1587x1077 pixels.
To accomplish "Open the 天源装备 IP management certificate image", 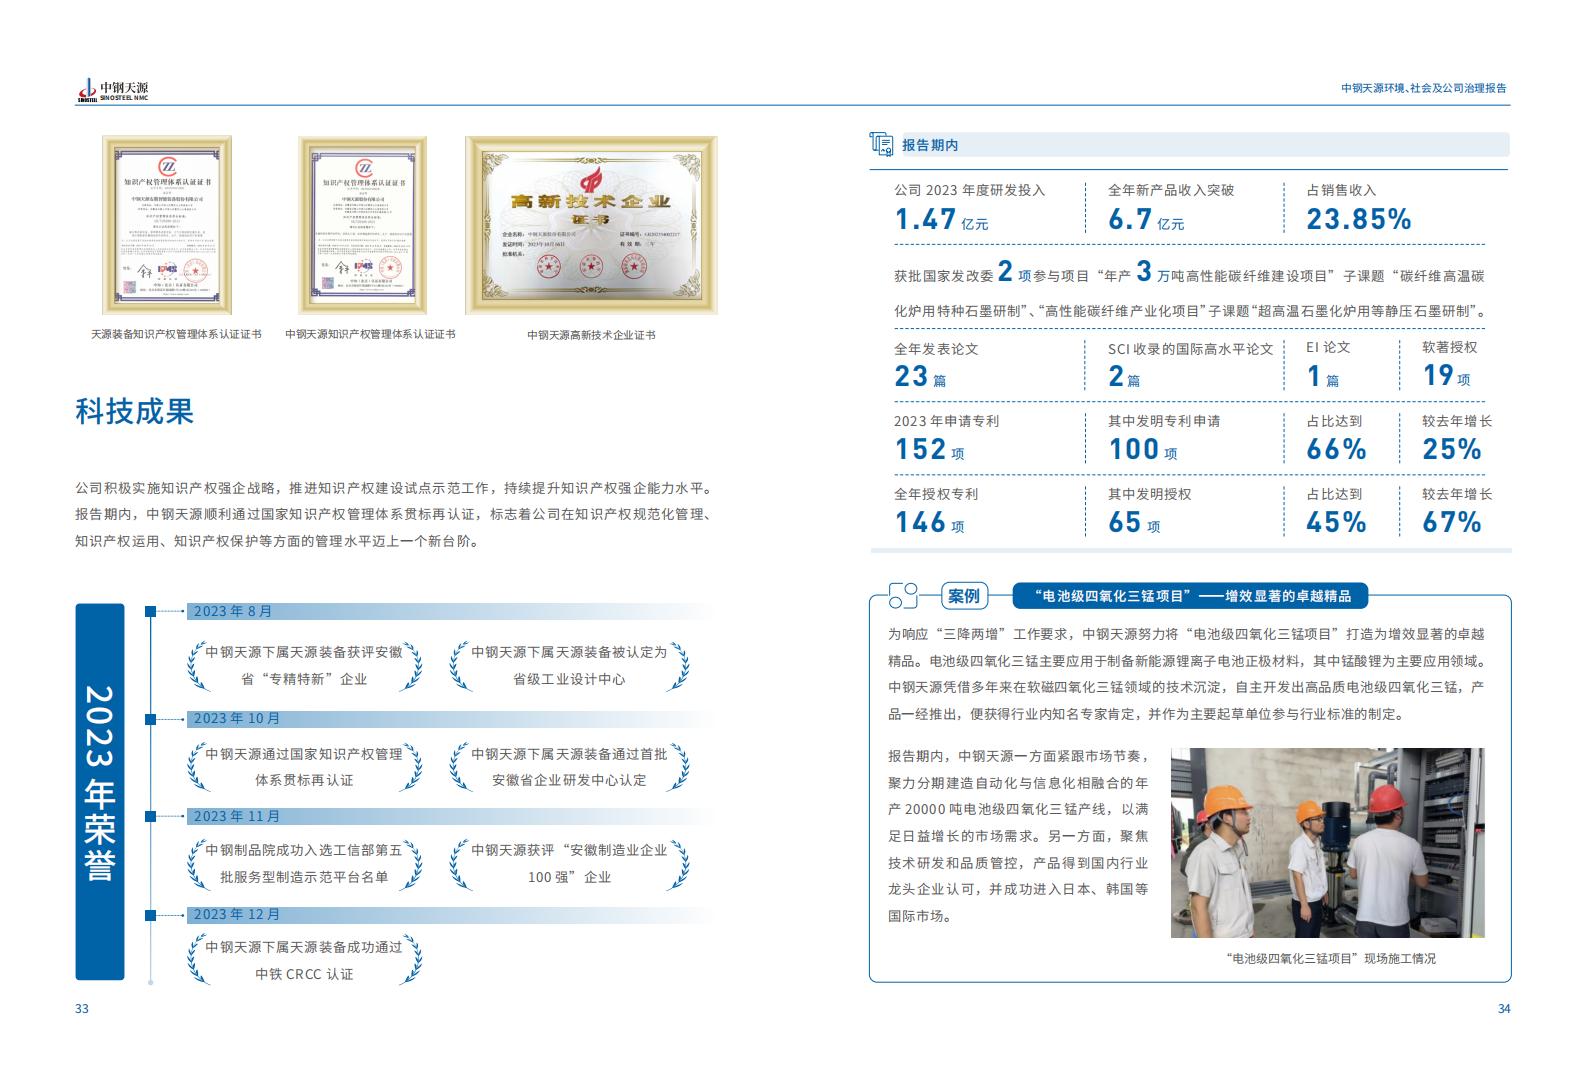I will click(167, 225).
